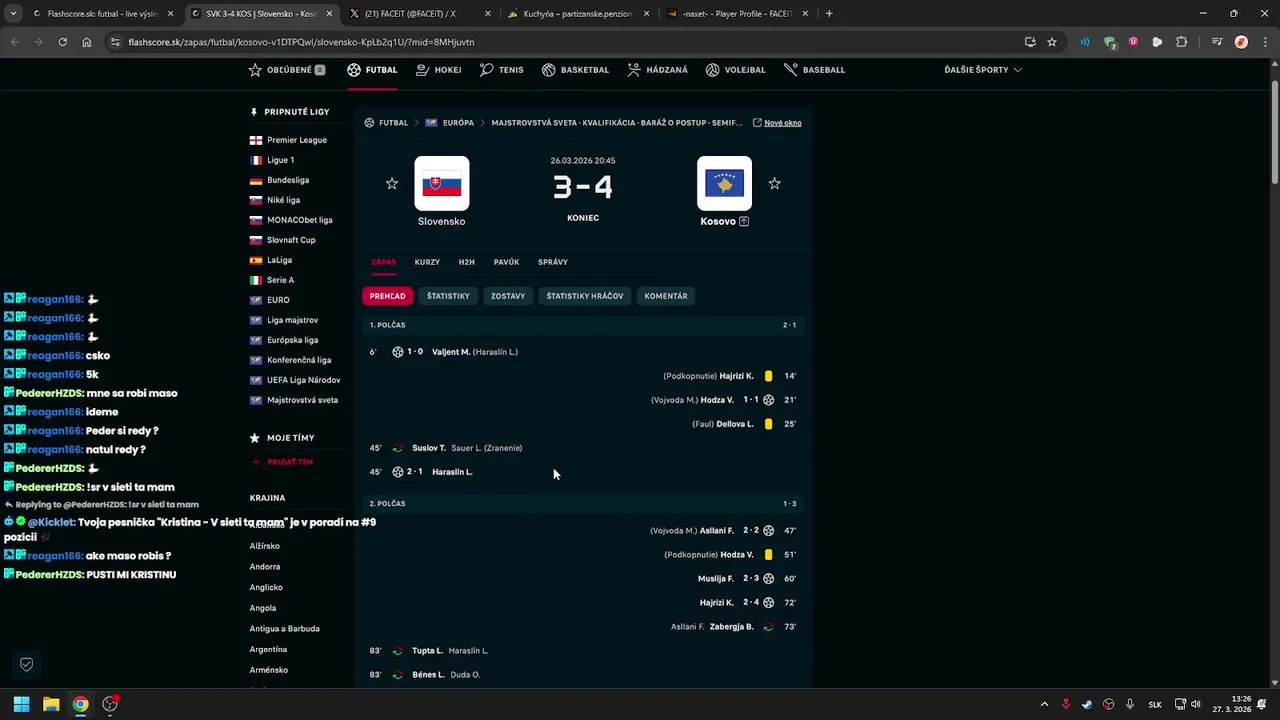The width and height of the screenshot is (1280, 720).
Task: Open Alžírsko country in list
Action: coord(265,546)
